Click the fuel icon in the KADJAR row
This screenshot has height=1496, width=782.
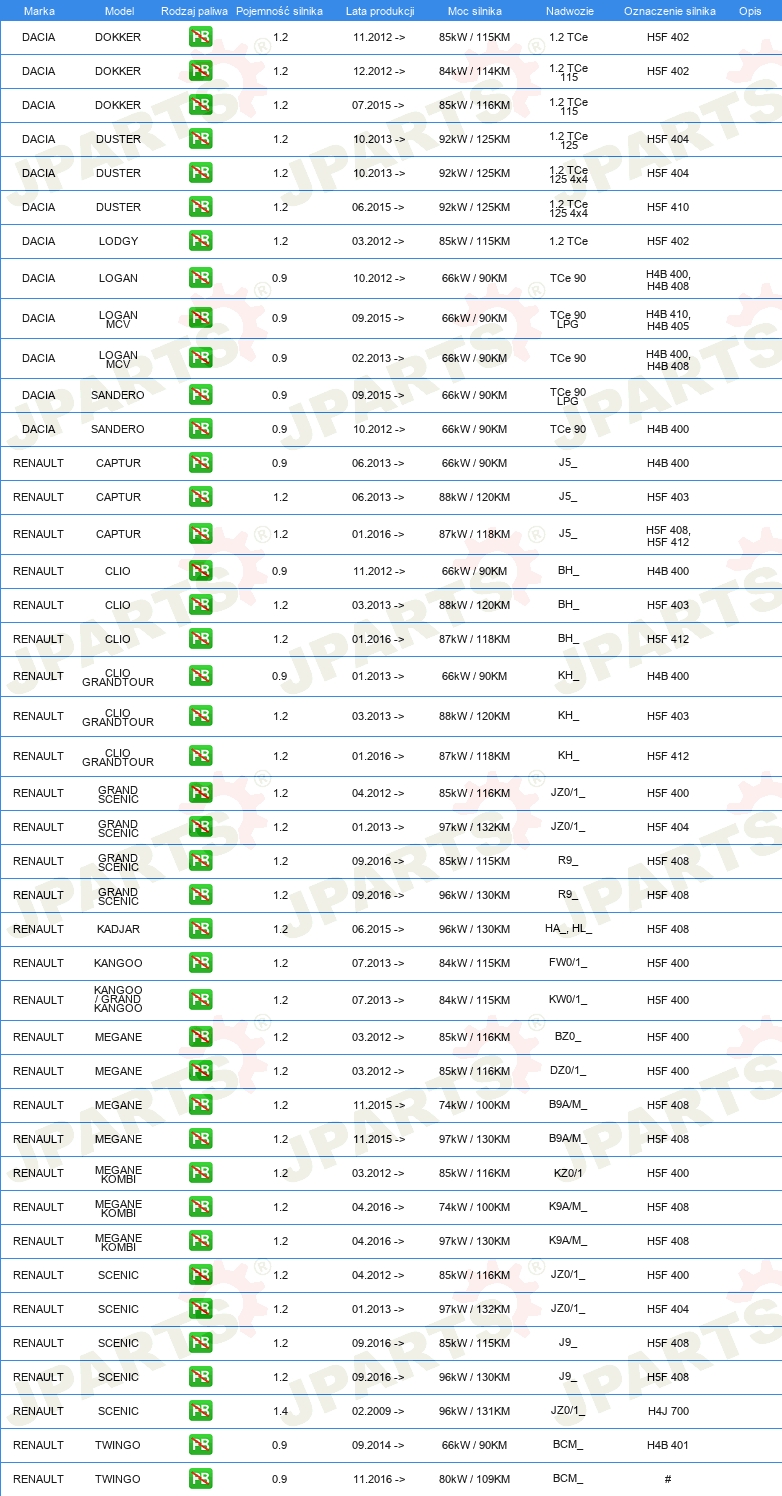coord(200,929)
